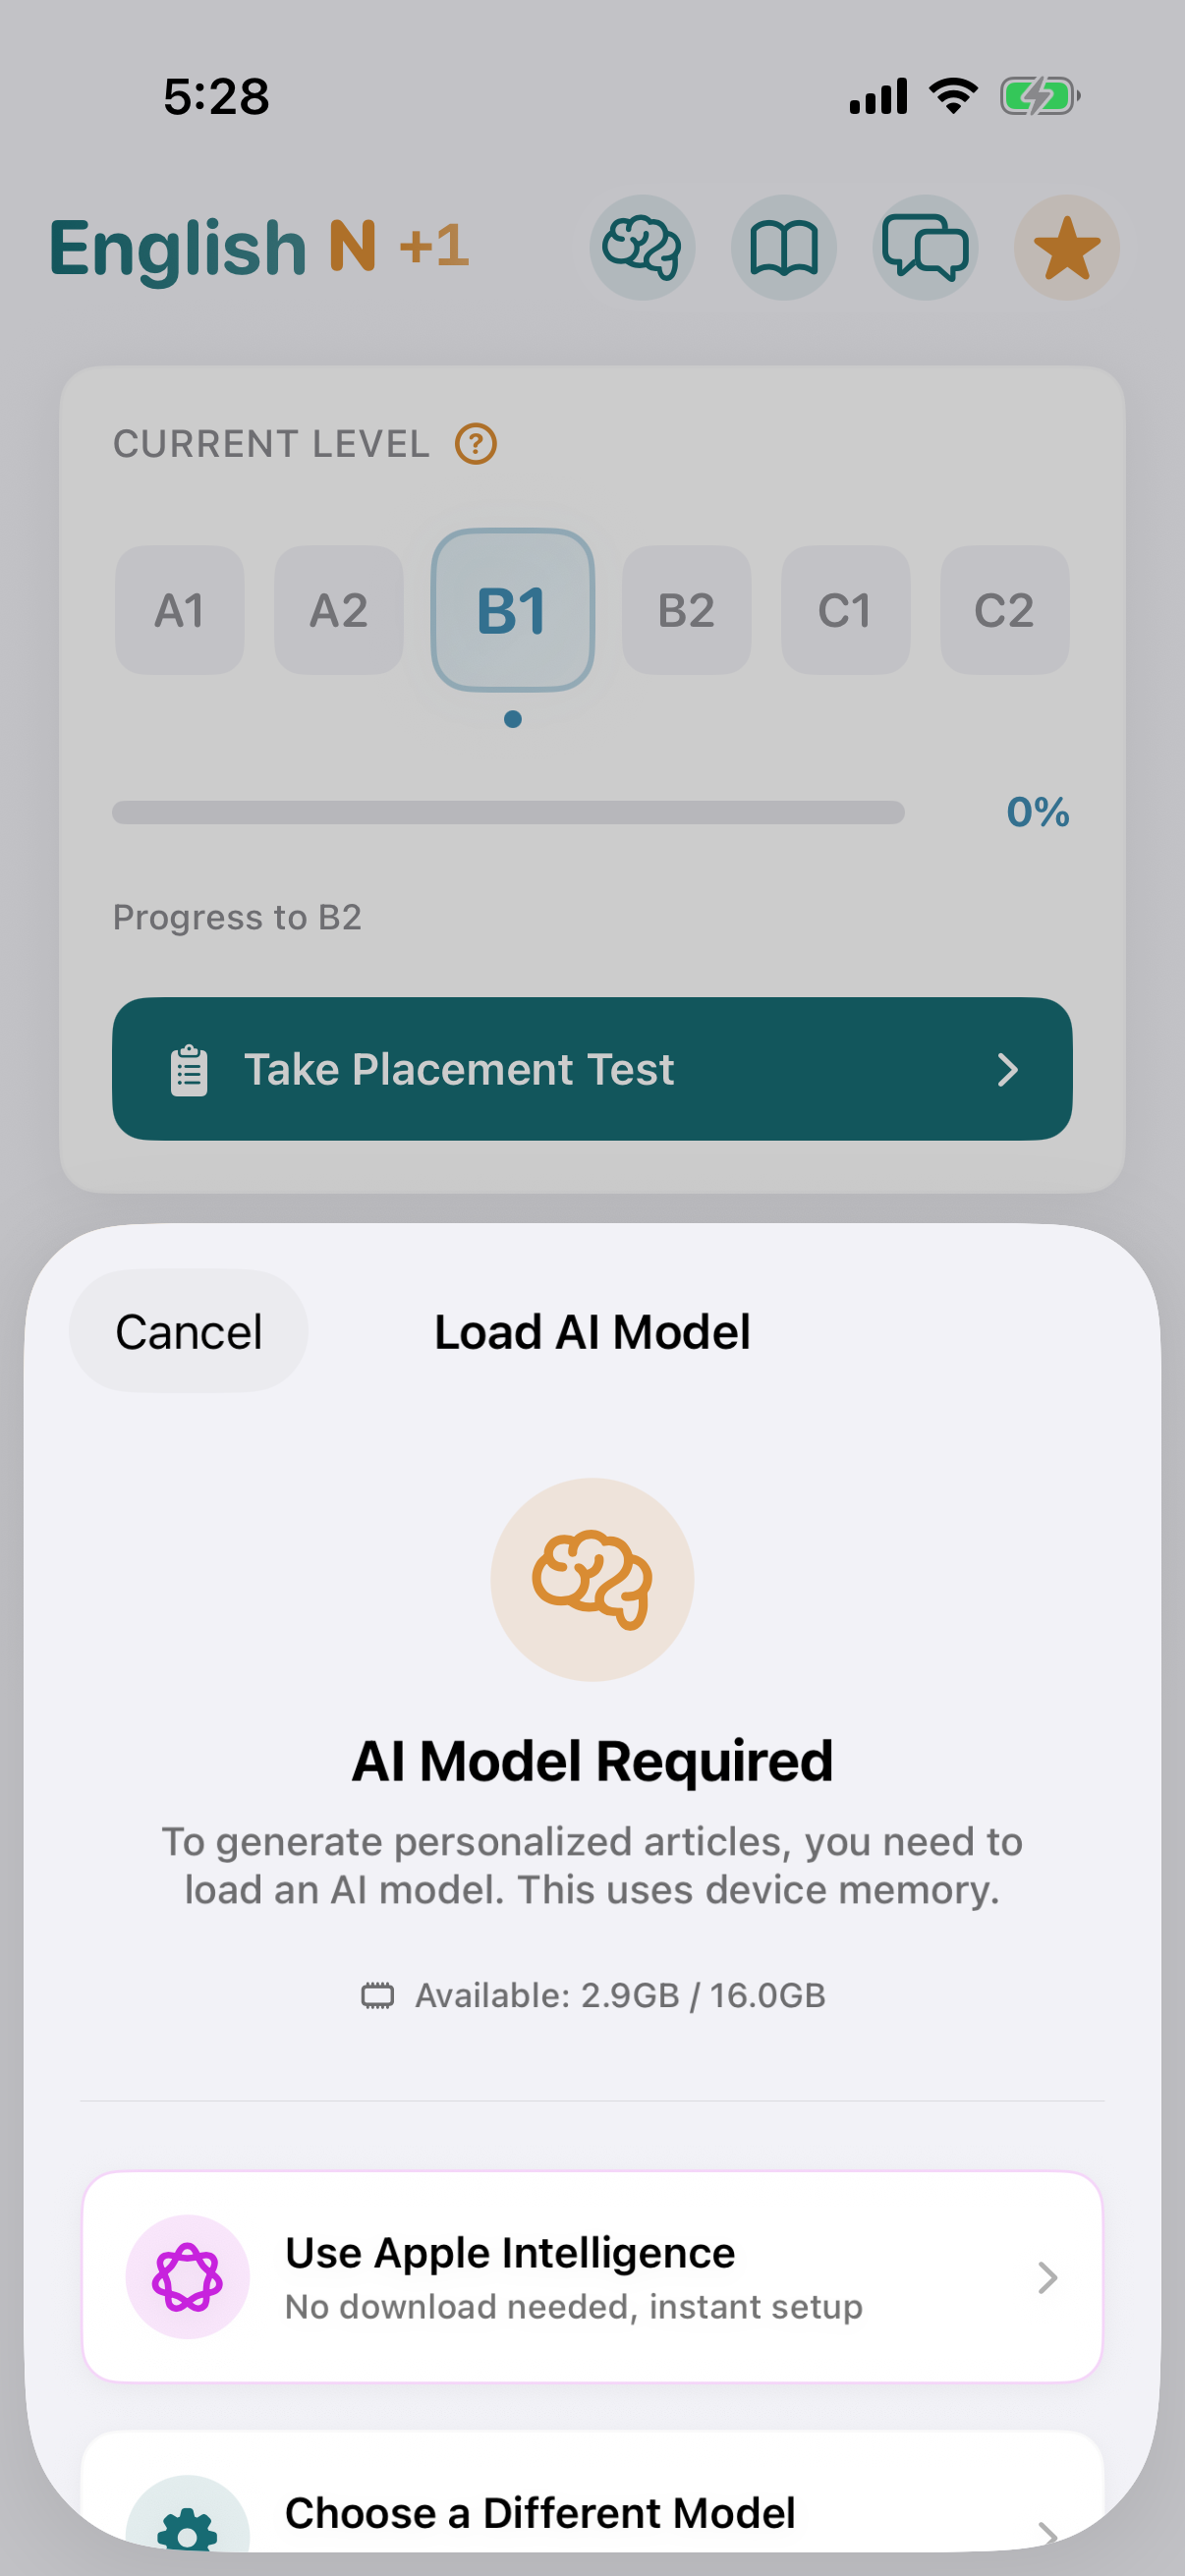Cancel the Load AI Model sheet
The width and height of the screenshot is (1185, 2576).
(x=188, y=1331)
